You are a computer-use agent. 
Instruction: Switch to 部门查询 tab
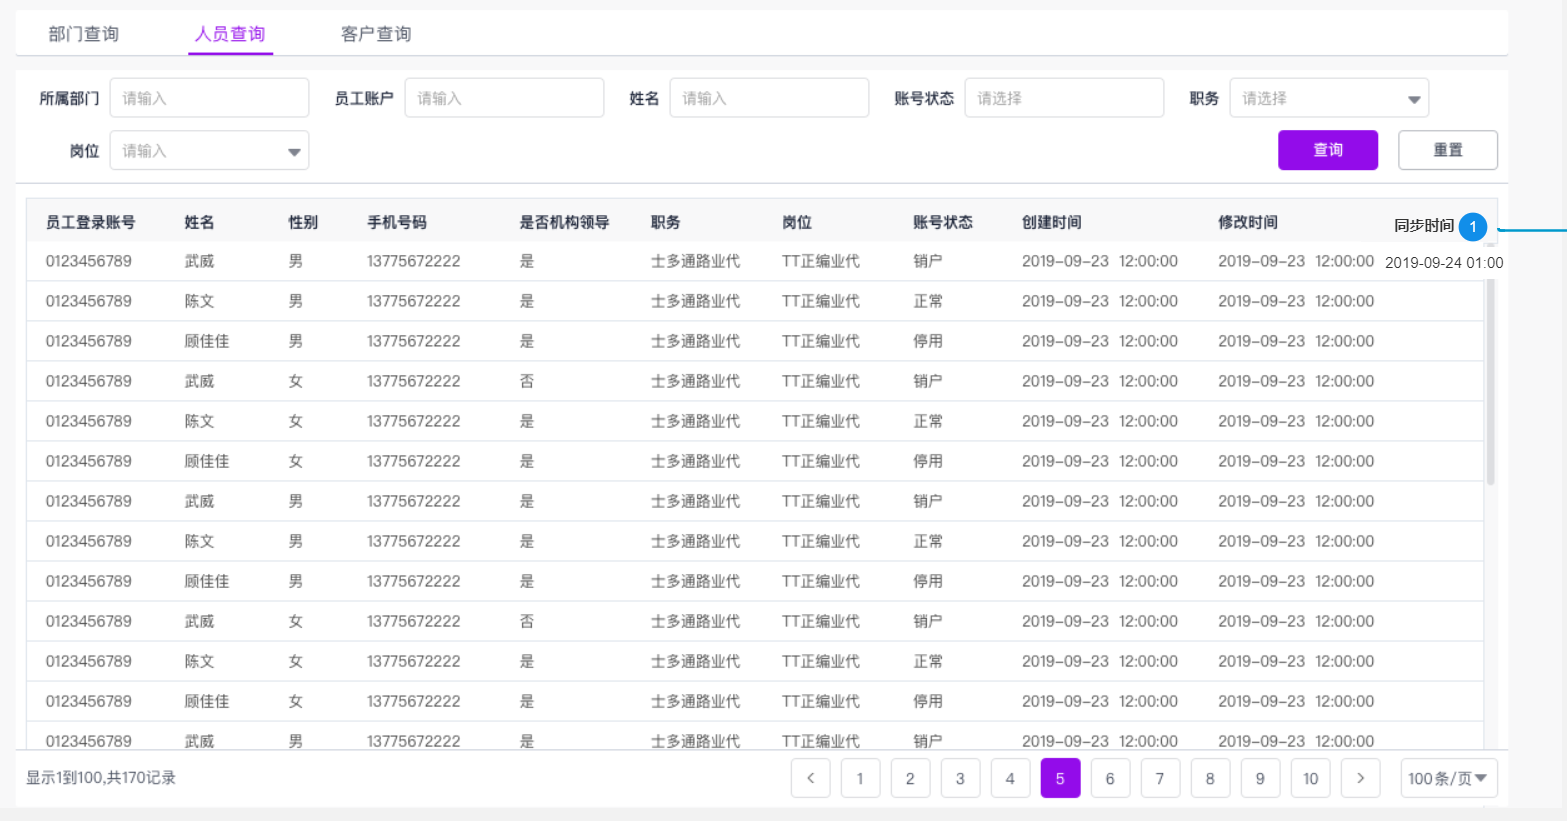coord(84,34)
